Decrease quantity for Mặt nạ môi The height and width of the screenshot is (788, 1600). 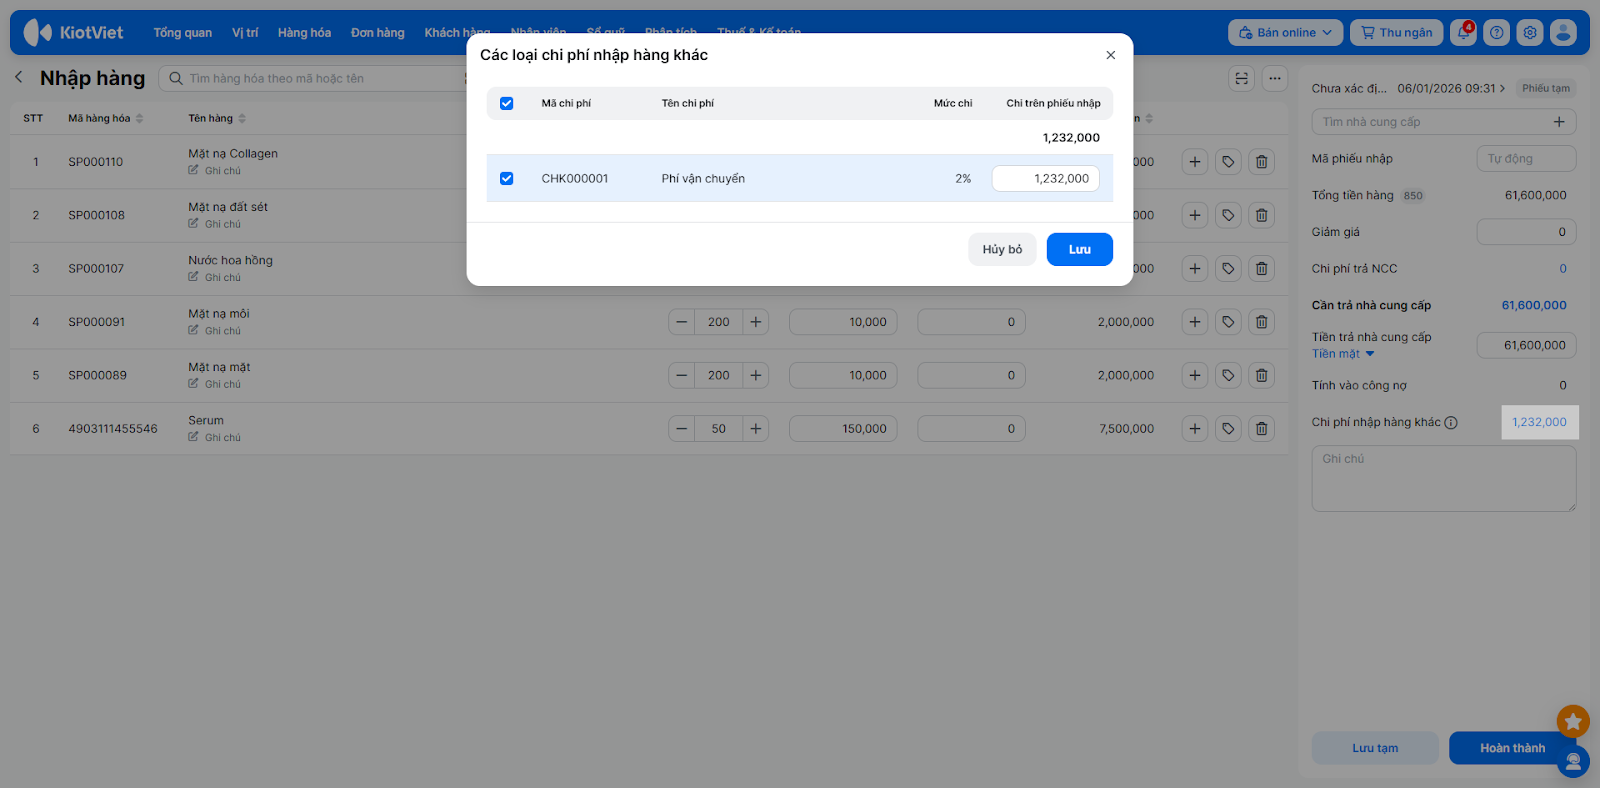[x=682, y=322]
